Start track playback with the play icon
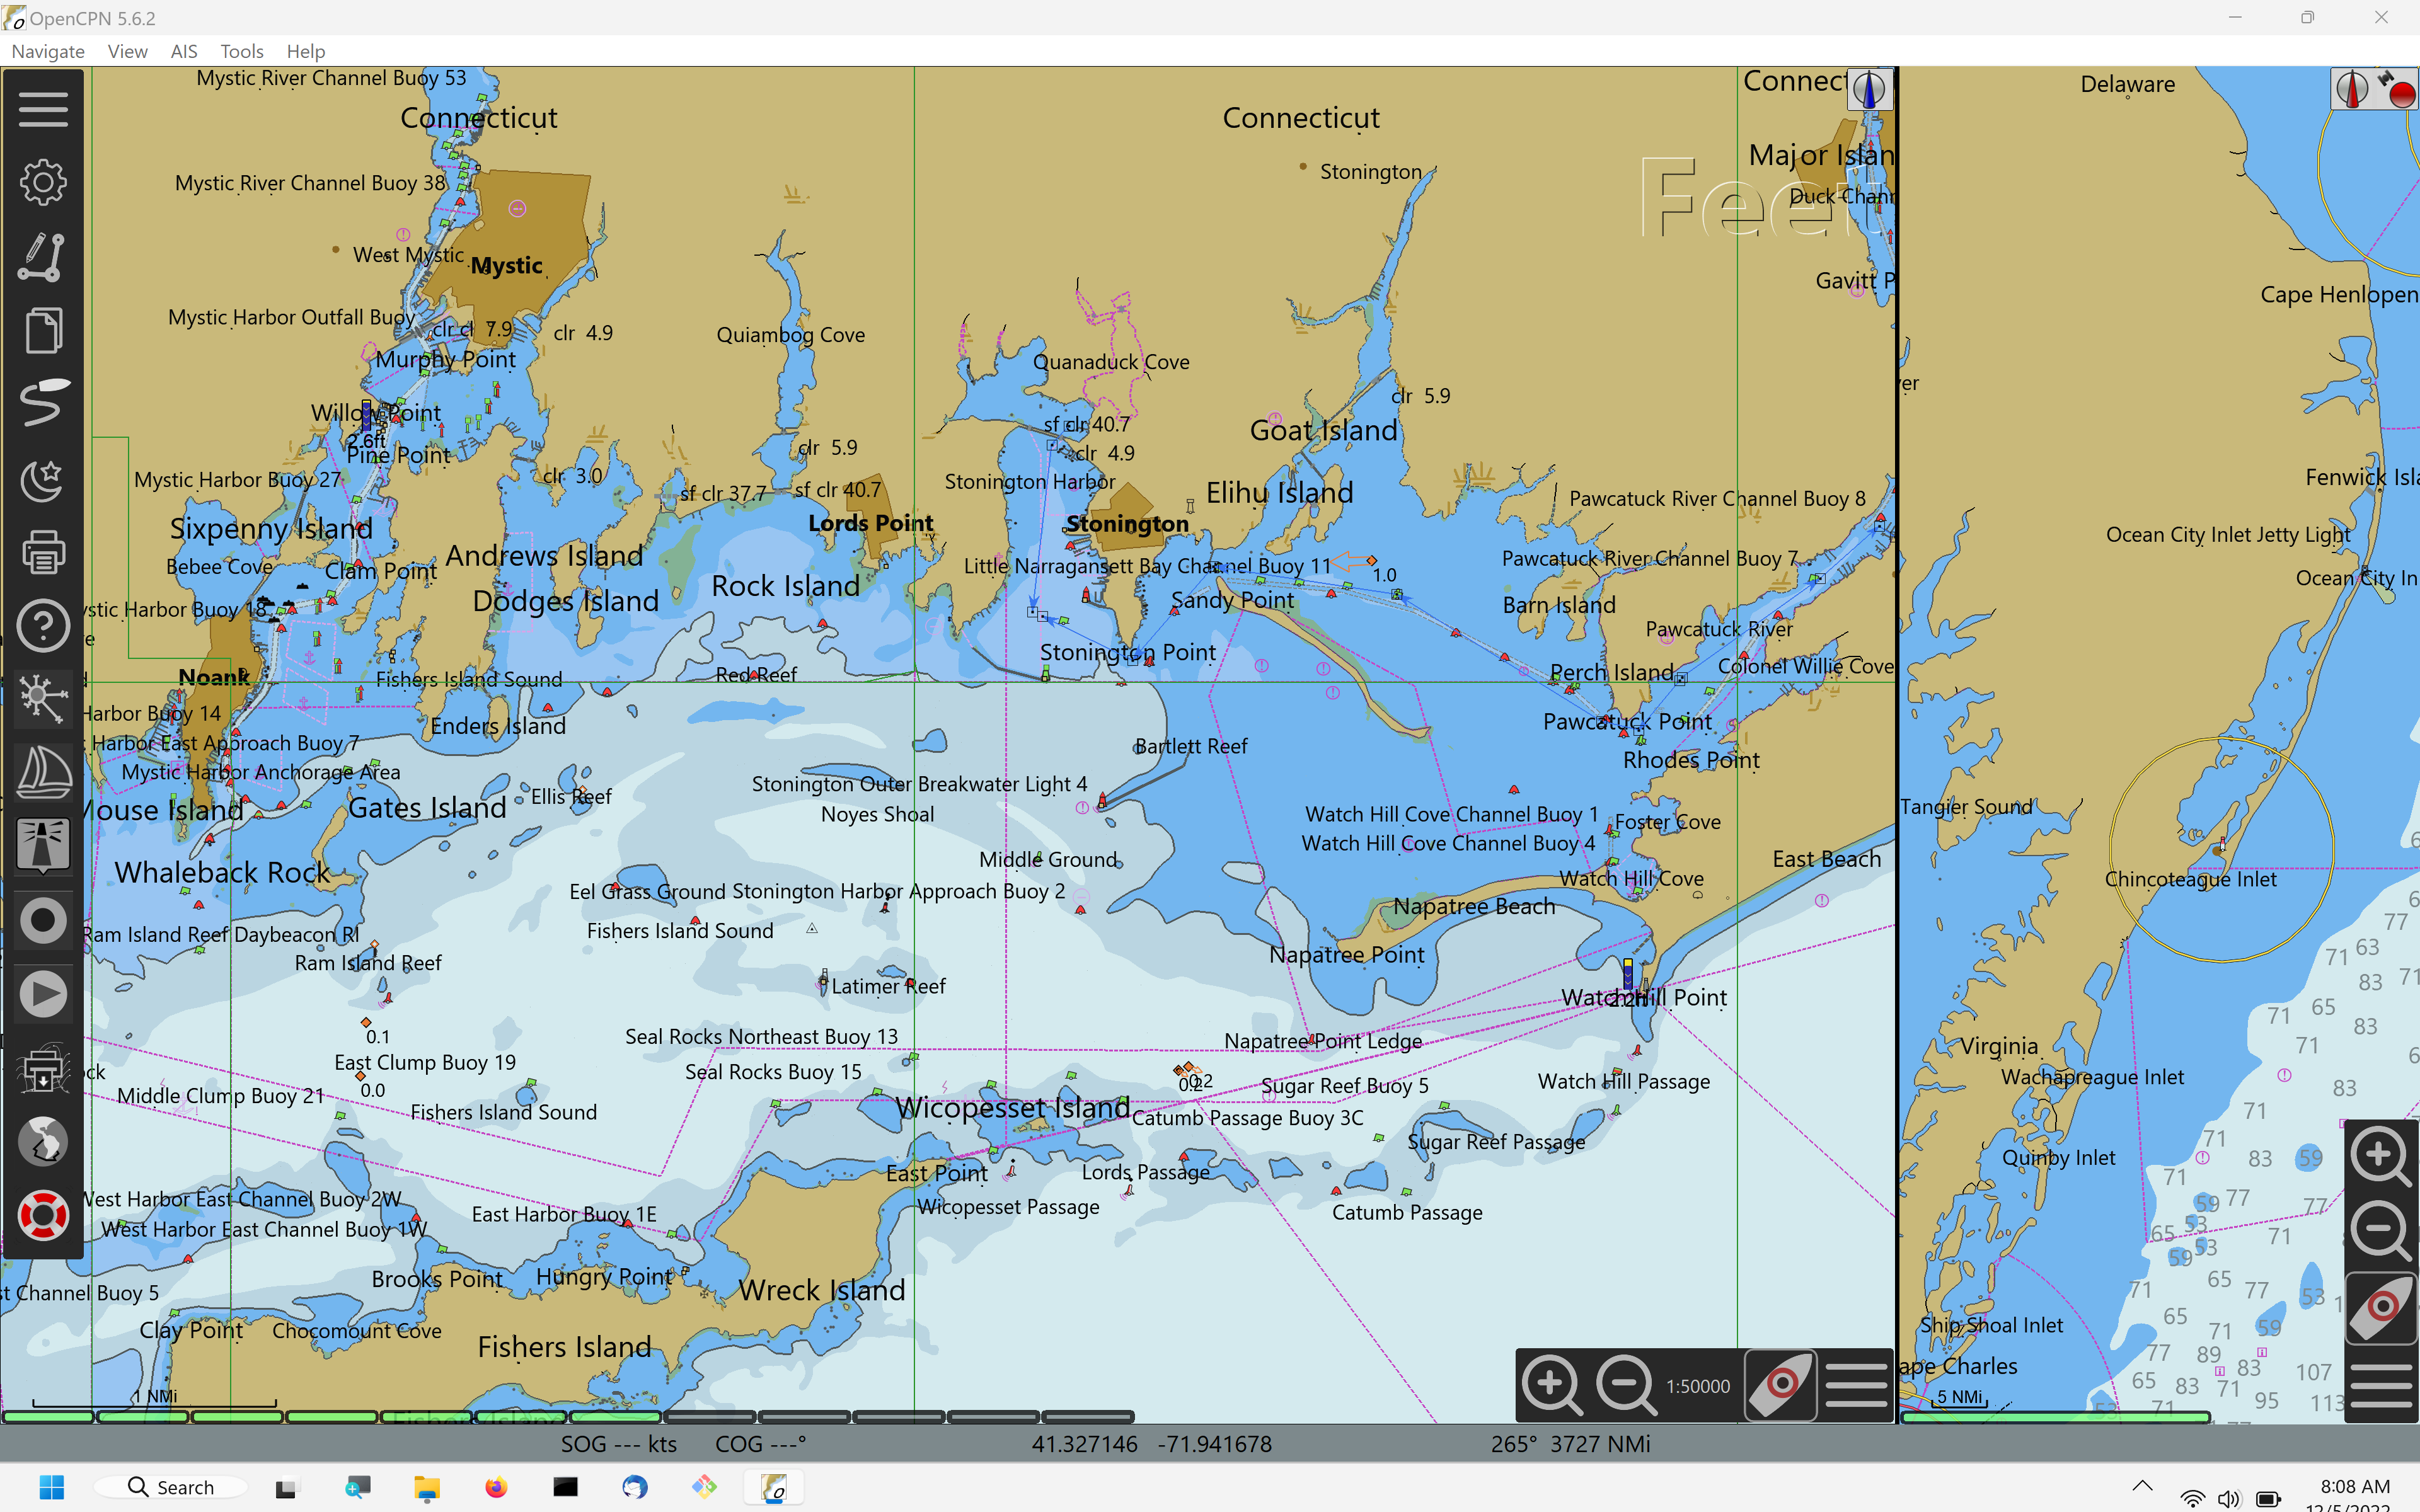This screenshot has height=1512, width=2420. (44, 993)
